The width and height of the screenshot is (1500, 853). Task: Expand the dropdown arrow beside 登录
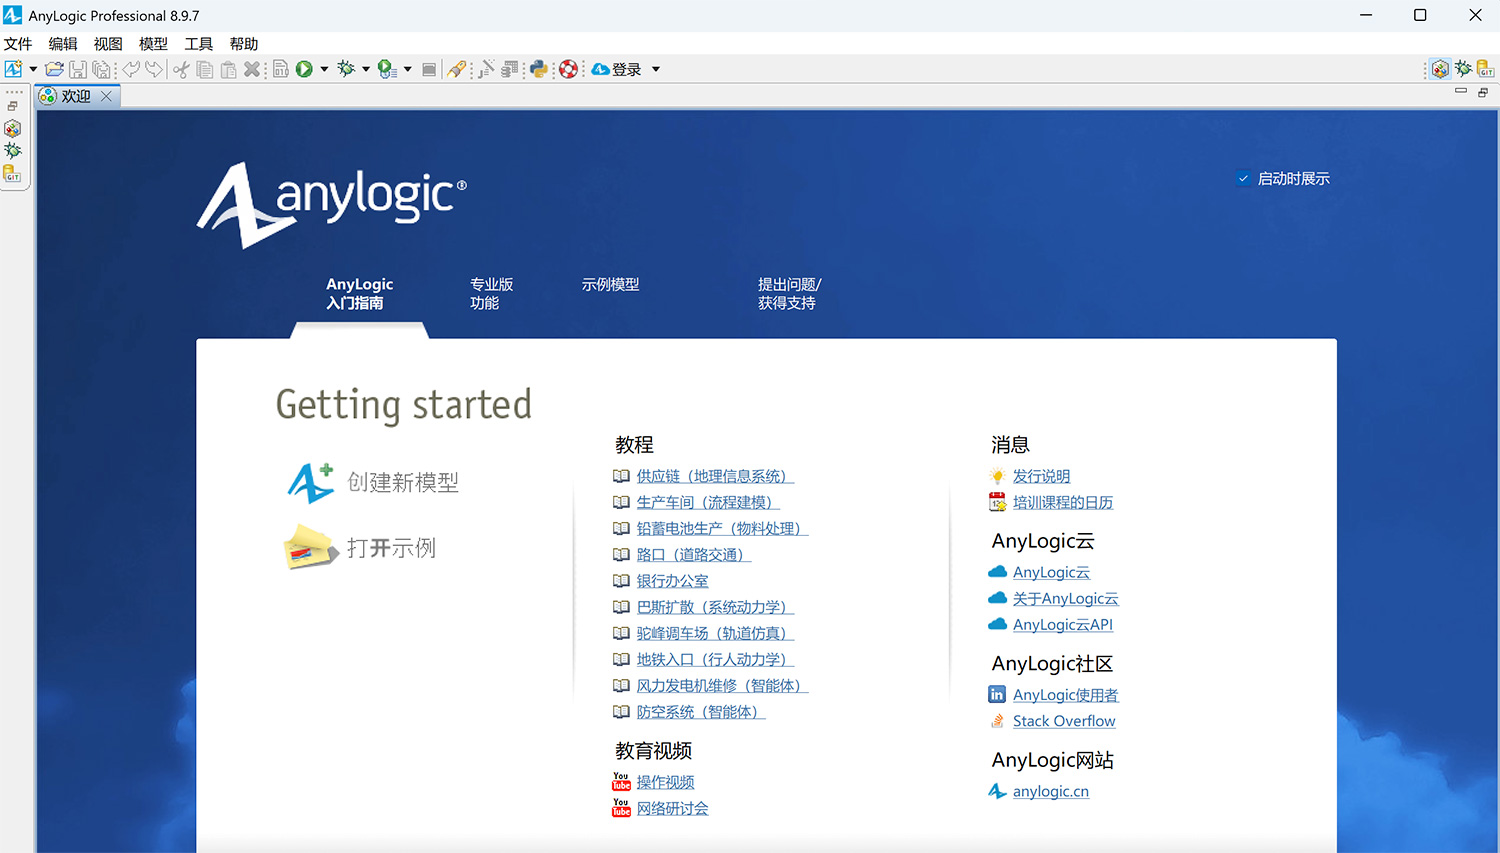click(x=656, y=69)
